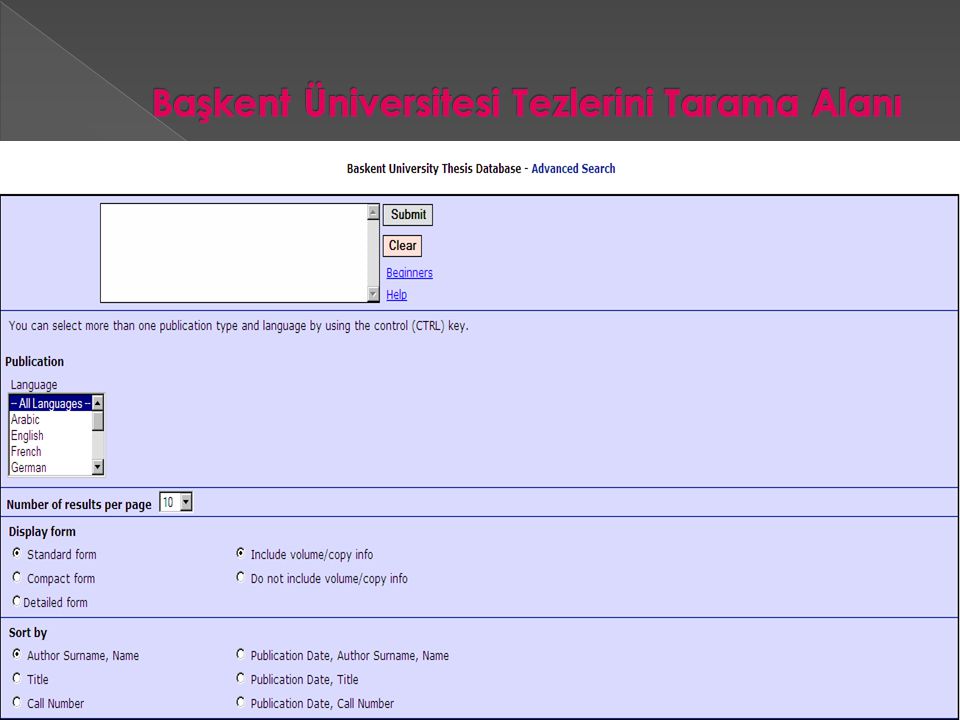Click the Sort by heading
This screenshot has width=960, height=720.
(x=28, y=632)
